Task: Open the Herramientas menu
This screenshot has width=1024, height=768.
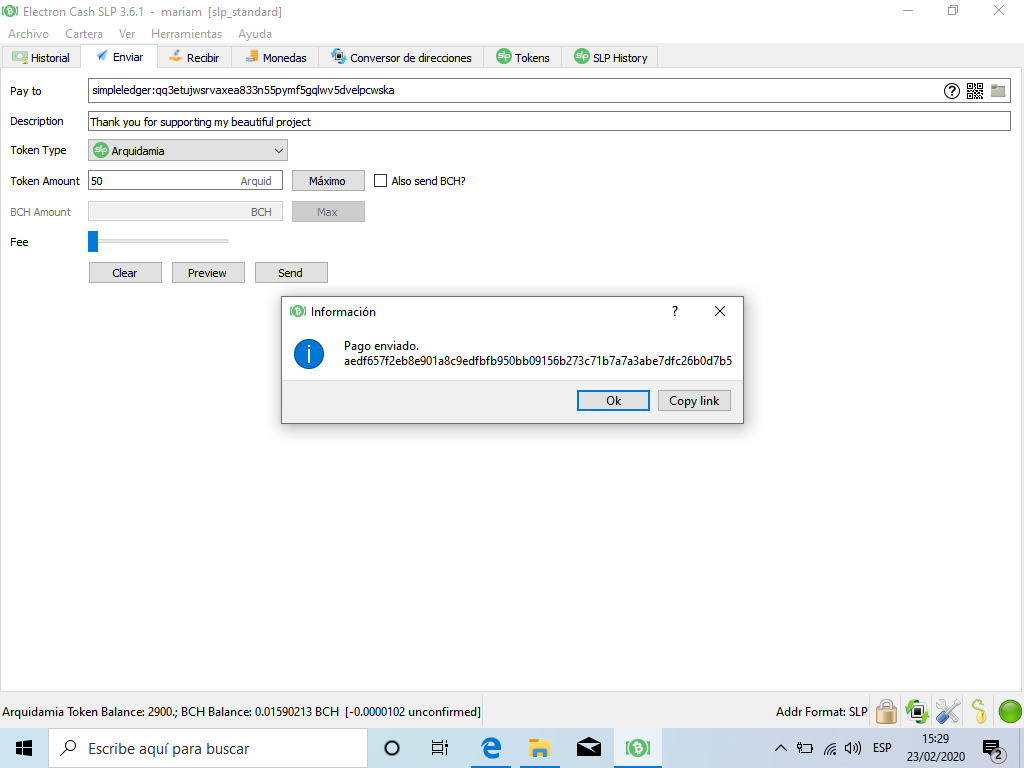Action: pyautogui.click(x=186, y=33)
